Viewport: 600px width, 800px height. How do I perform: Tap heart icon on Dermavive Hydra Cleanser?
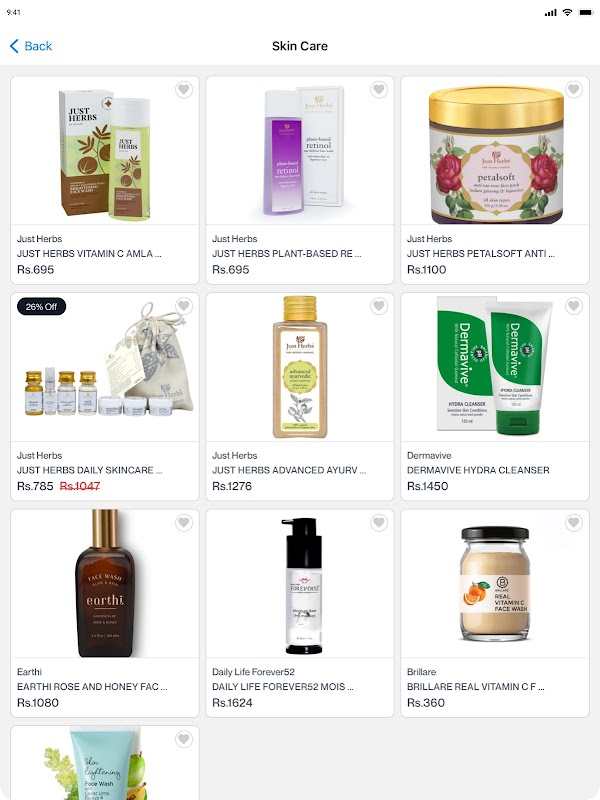coord(573,306)
